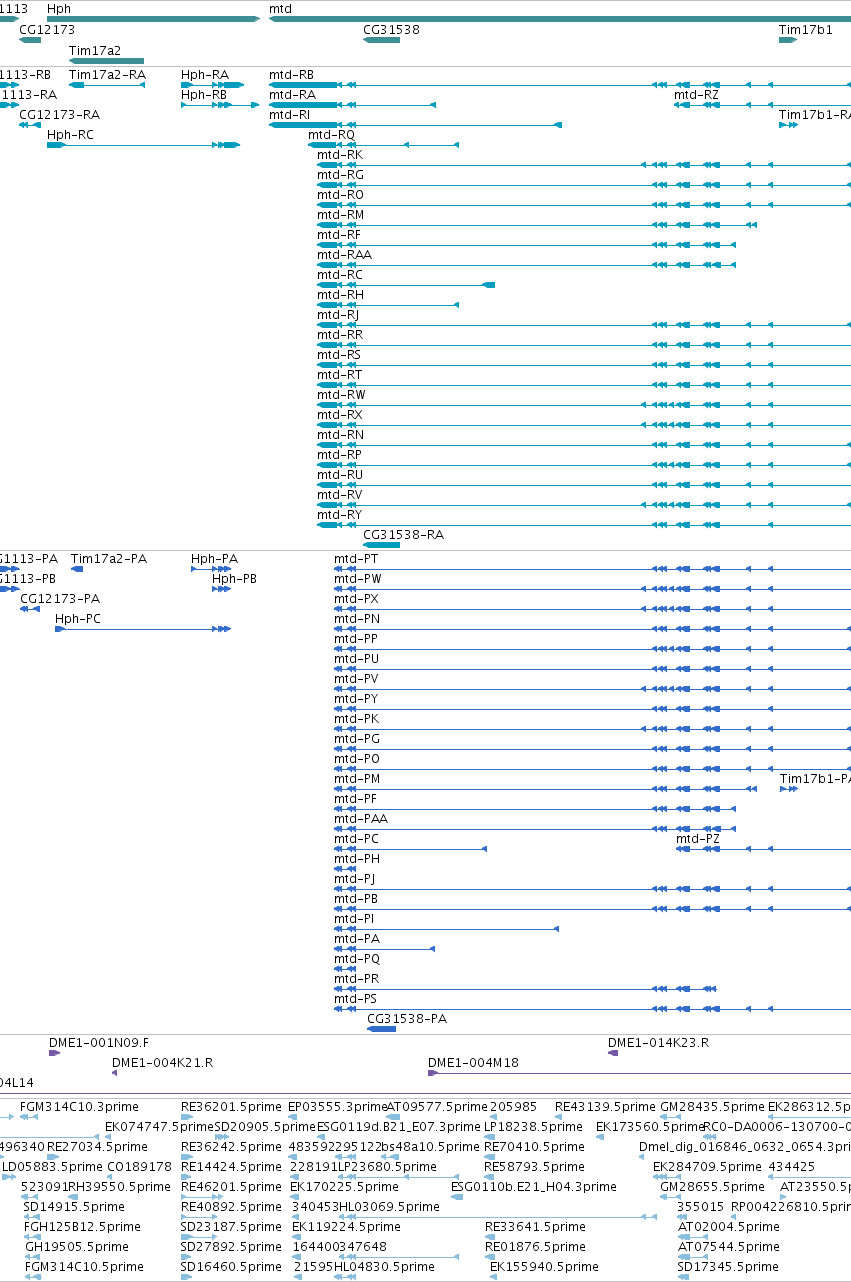Screen dimensions: 851x1282
Task: Click protein Hph-PA
Action: [215, 559]
